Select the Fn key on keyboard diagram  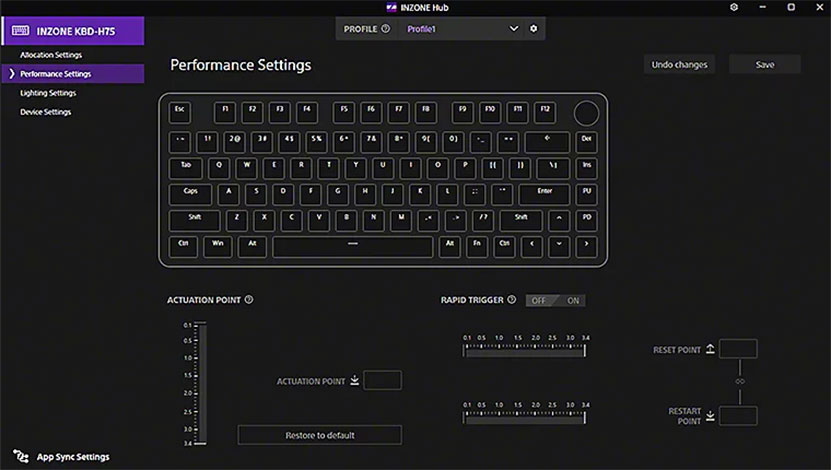coord(477,247)
